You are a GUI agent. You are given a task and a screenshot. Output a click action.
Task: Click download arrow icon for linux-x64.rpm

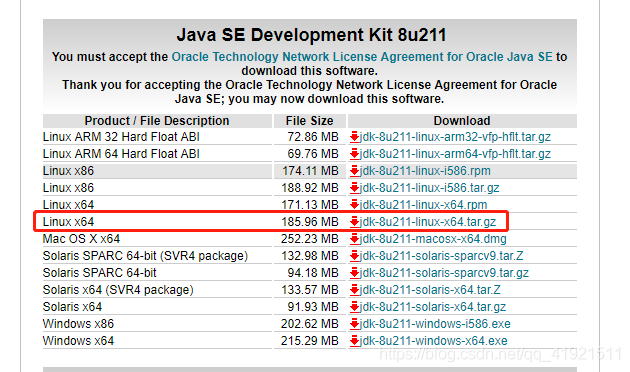click(354, 205)
